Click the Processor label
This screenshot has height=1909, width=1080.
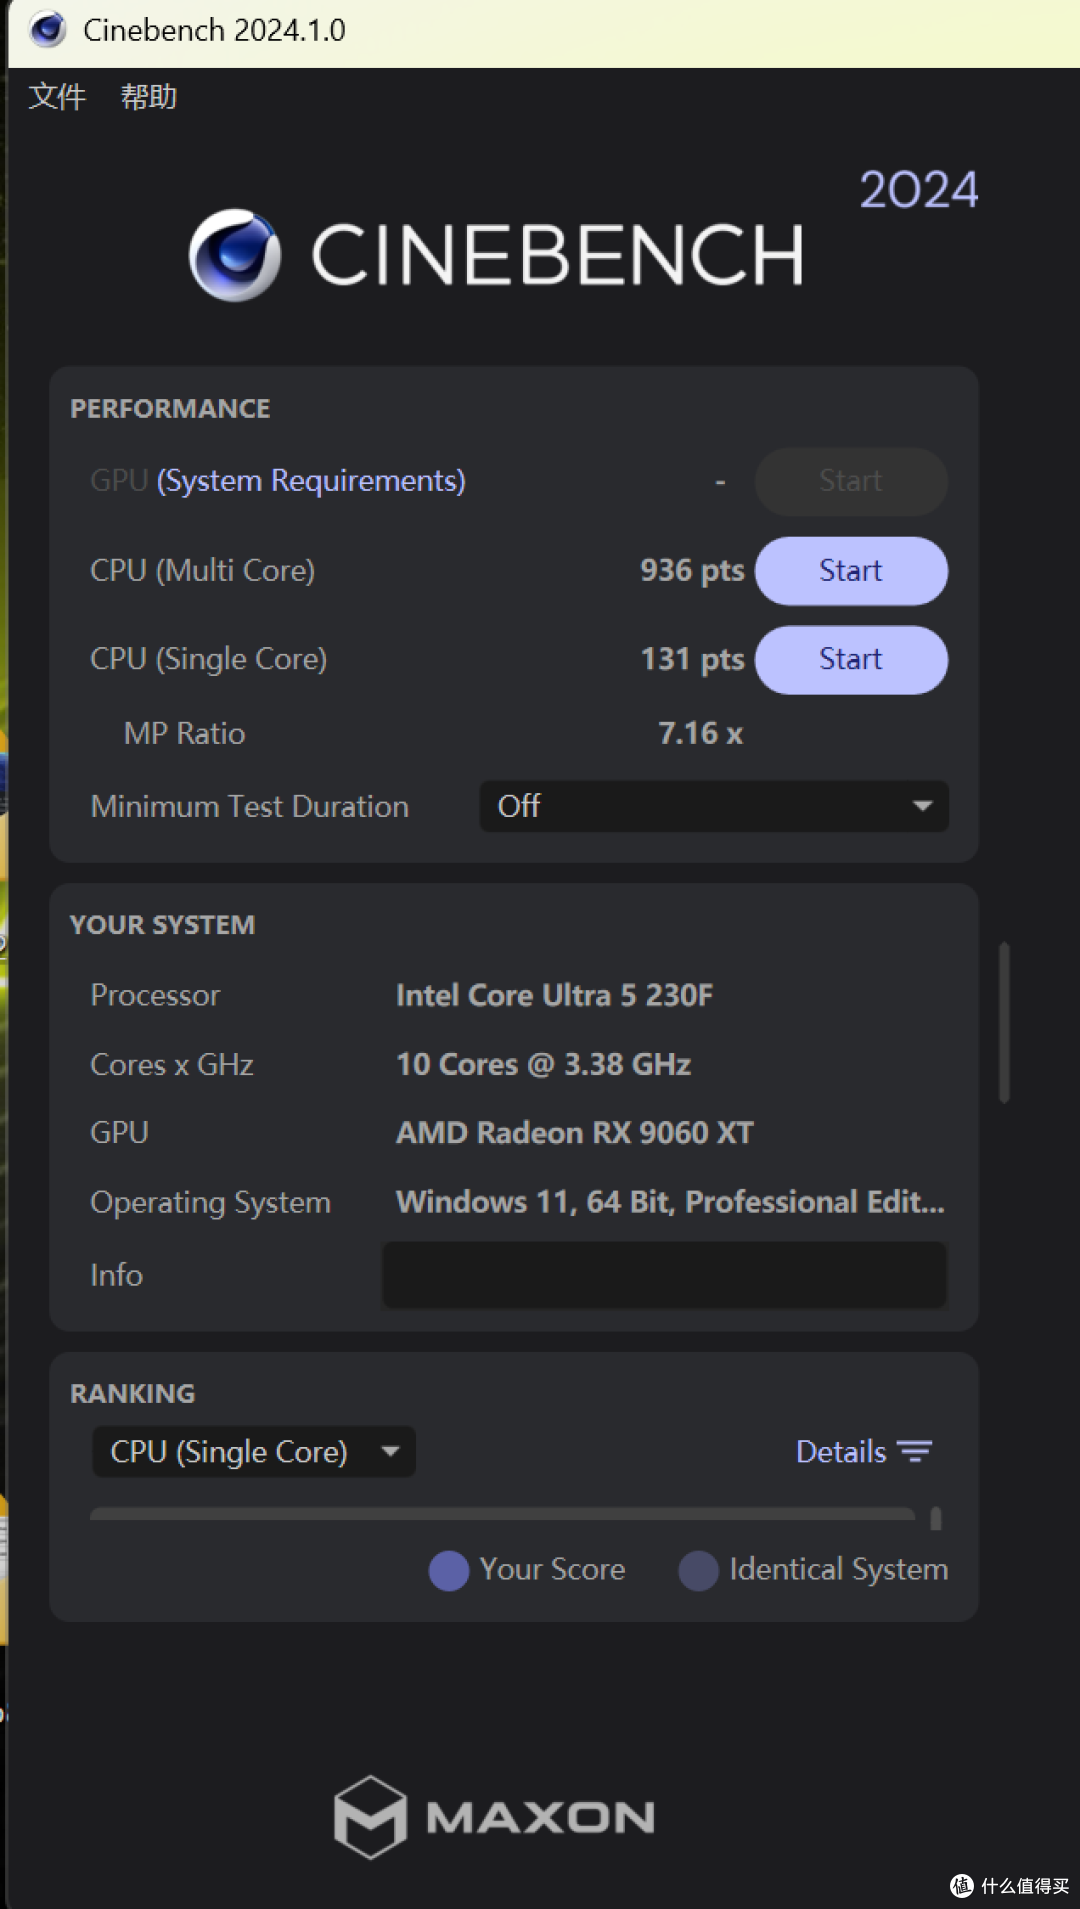[155, 995]
